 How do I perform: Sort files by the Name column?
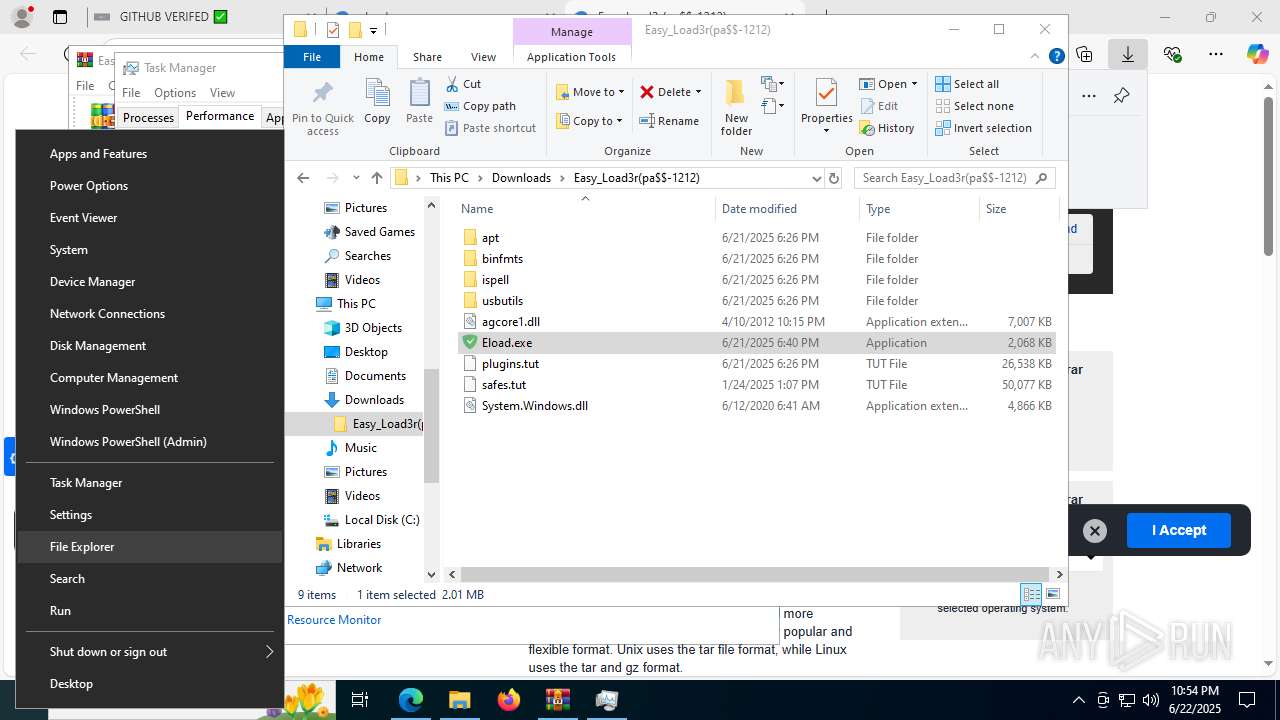pyautogui.click(x=585, y=209)
